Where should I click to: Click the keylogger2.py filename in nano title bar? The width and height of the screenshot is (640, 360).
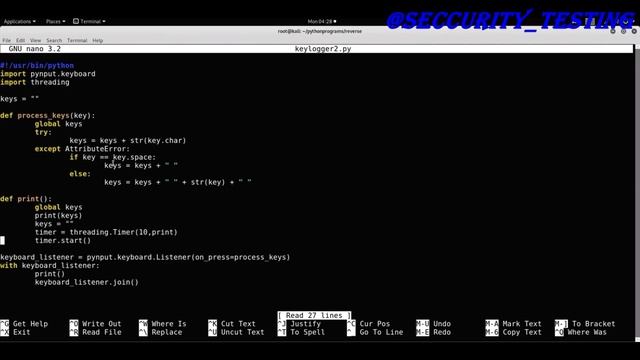pyautogui.click(x=323, y=49)
